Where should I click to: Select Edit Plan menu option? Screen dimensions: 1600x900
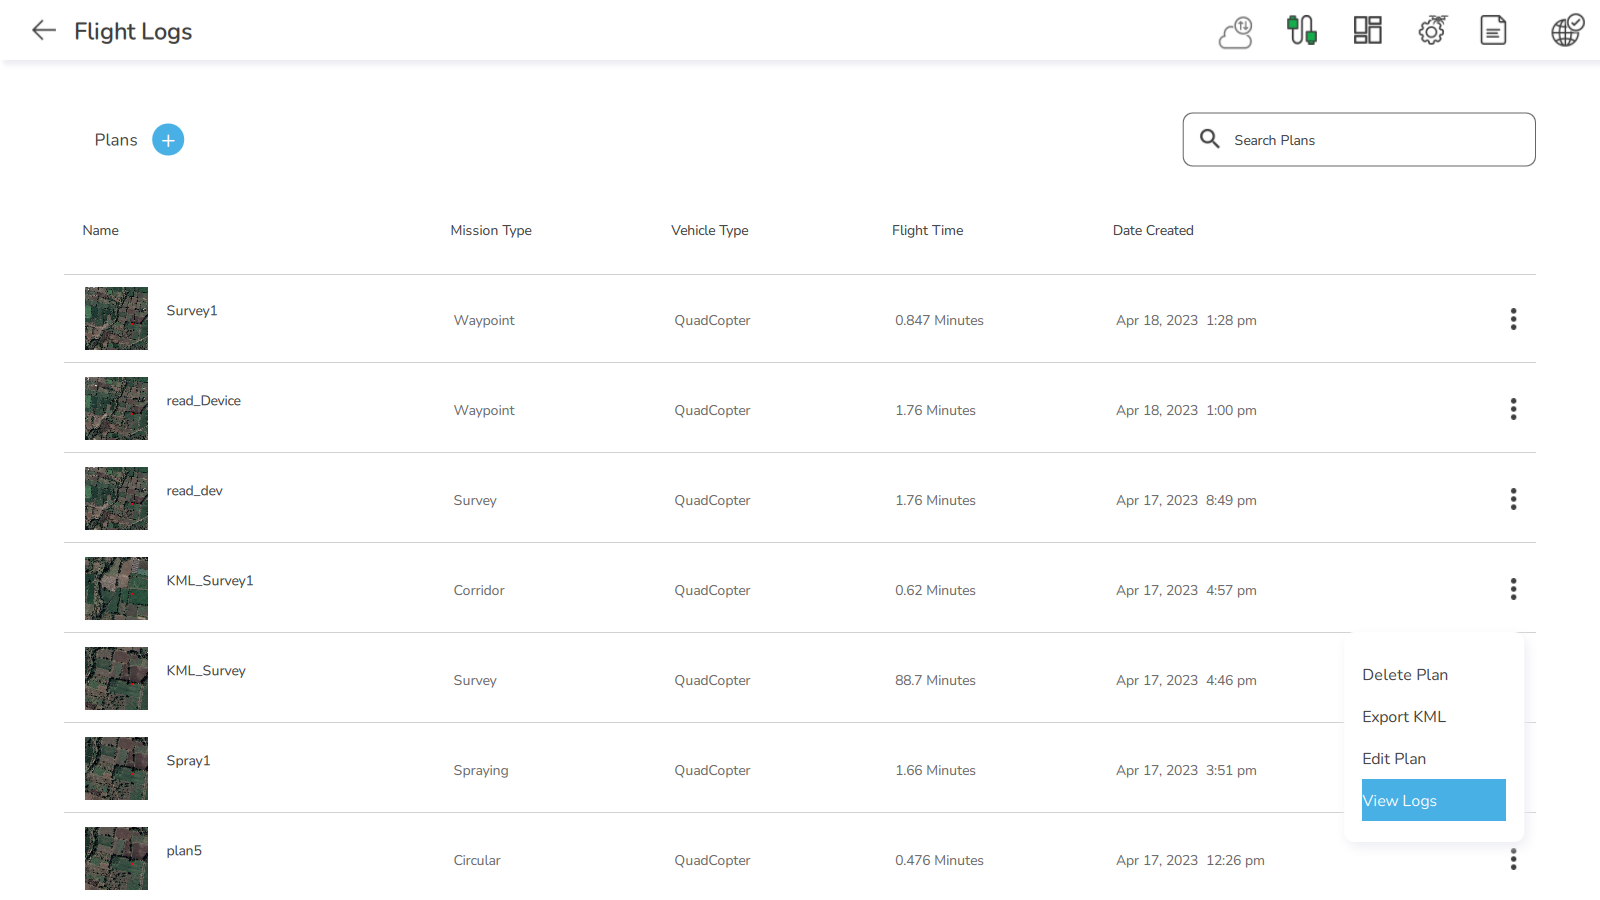(1393, 759)
